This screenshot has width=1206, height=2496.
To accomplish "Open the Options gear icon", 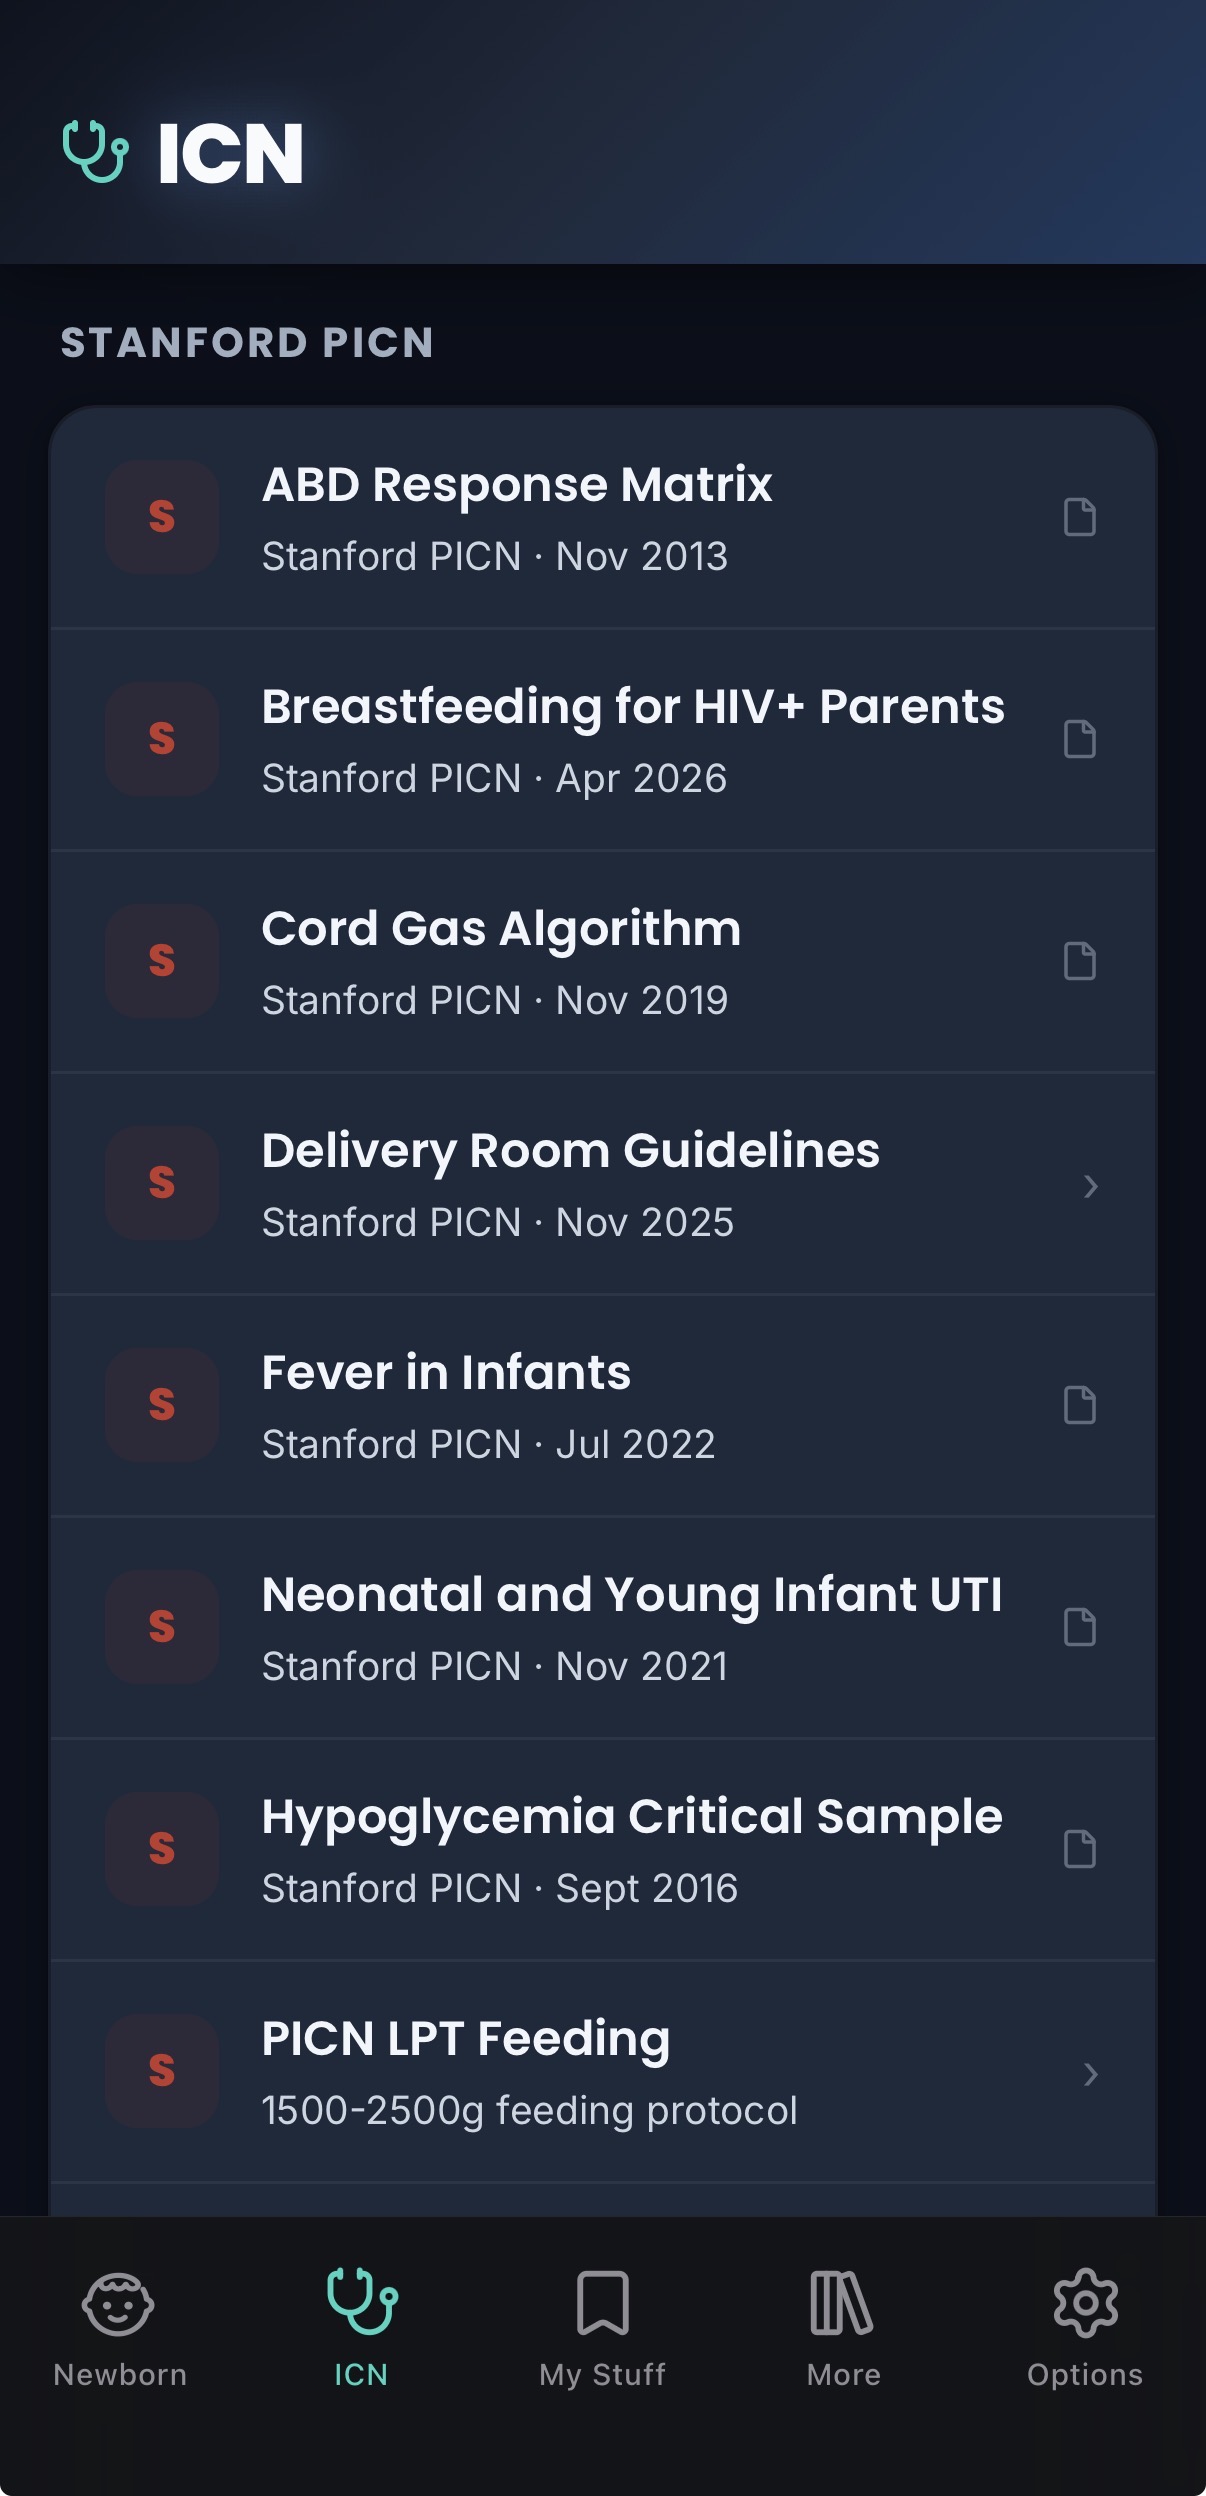I will [x=1085, y=2303].
